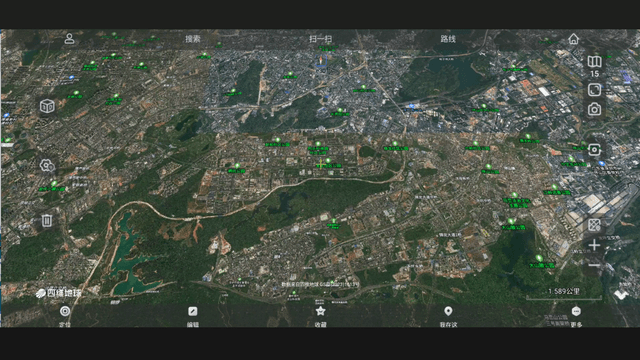This screenshot has height=360, width=640.
Task: Zoom out with the minus button
Action: (x=594, y=265)
